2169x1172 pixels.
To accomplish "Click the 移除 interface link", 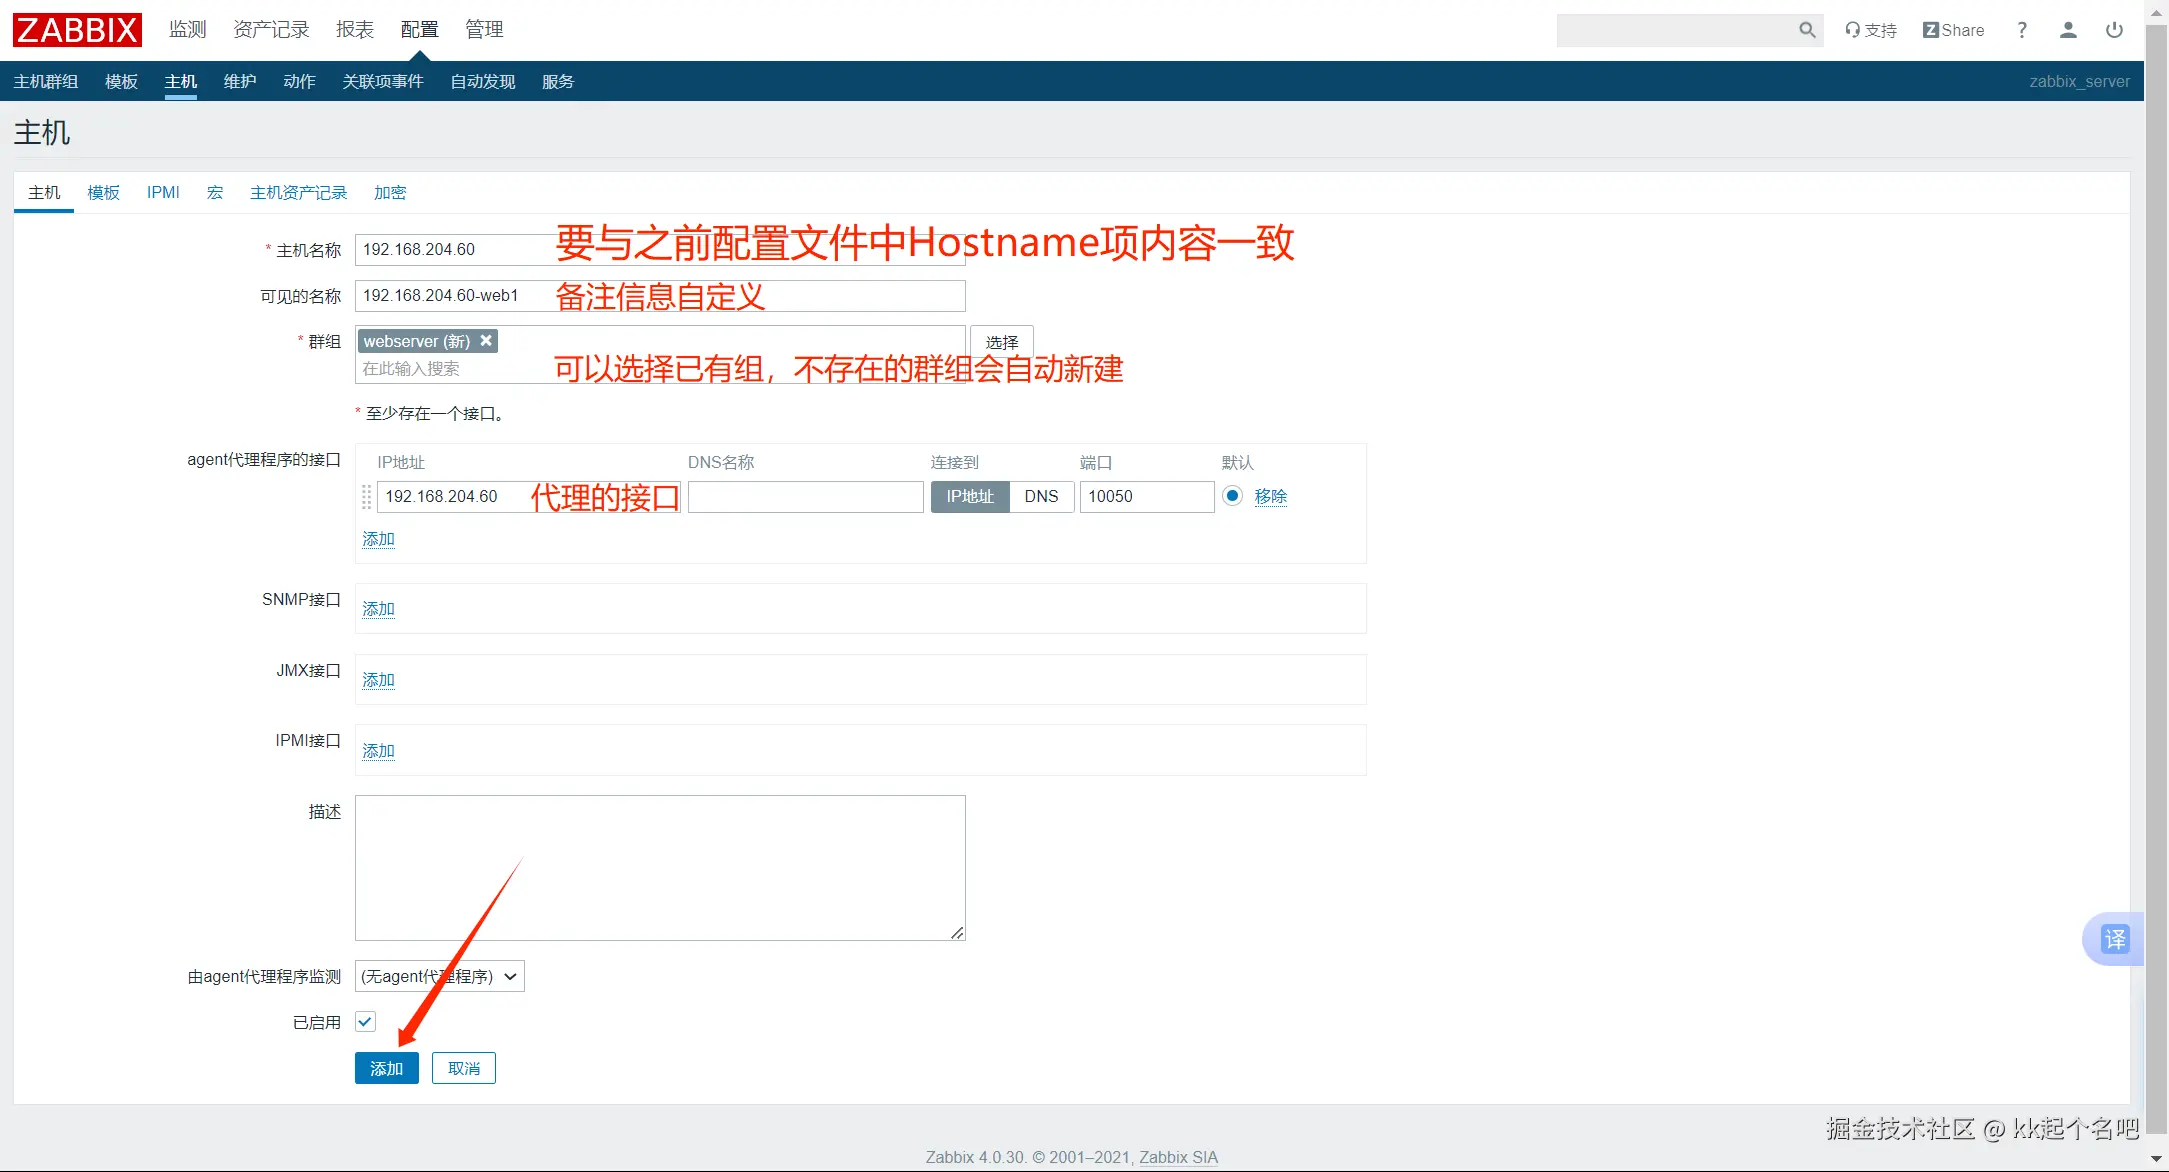I will [x=1270, y=496].
